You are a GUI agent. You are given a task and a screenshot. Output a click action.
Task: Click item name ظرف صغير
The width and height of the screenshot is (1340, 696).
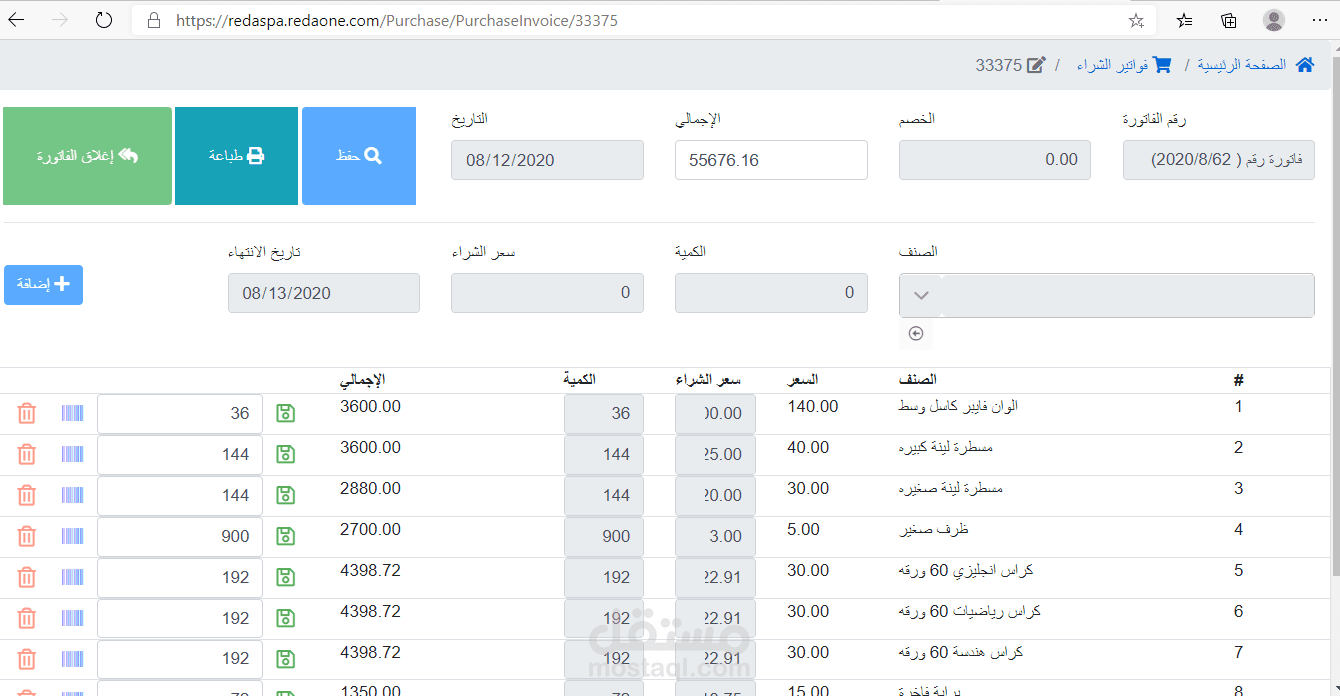tap(934, 530)
